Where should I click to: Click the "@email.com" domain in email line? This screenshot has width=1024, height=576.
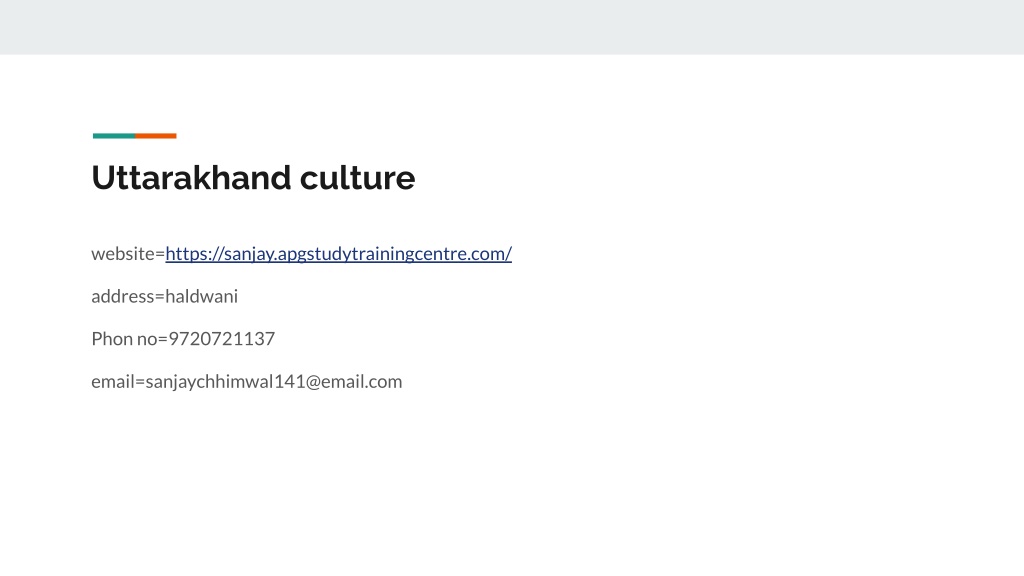353,381
